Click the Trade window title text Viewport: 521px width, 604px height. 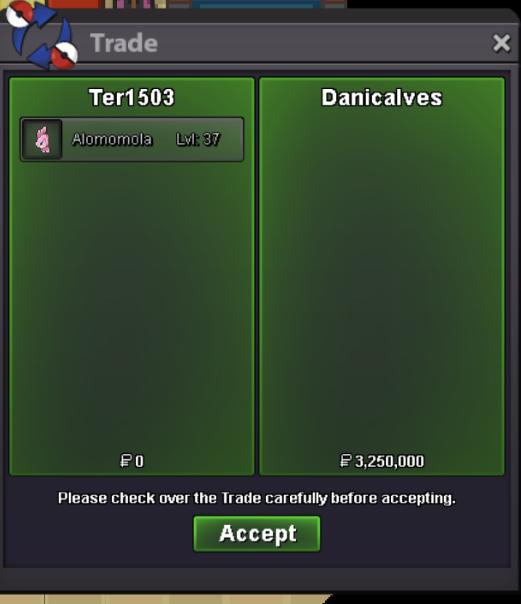pos(124,43)
